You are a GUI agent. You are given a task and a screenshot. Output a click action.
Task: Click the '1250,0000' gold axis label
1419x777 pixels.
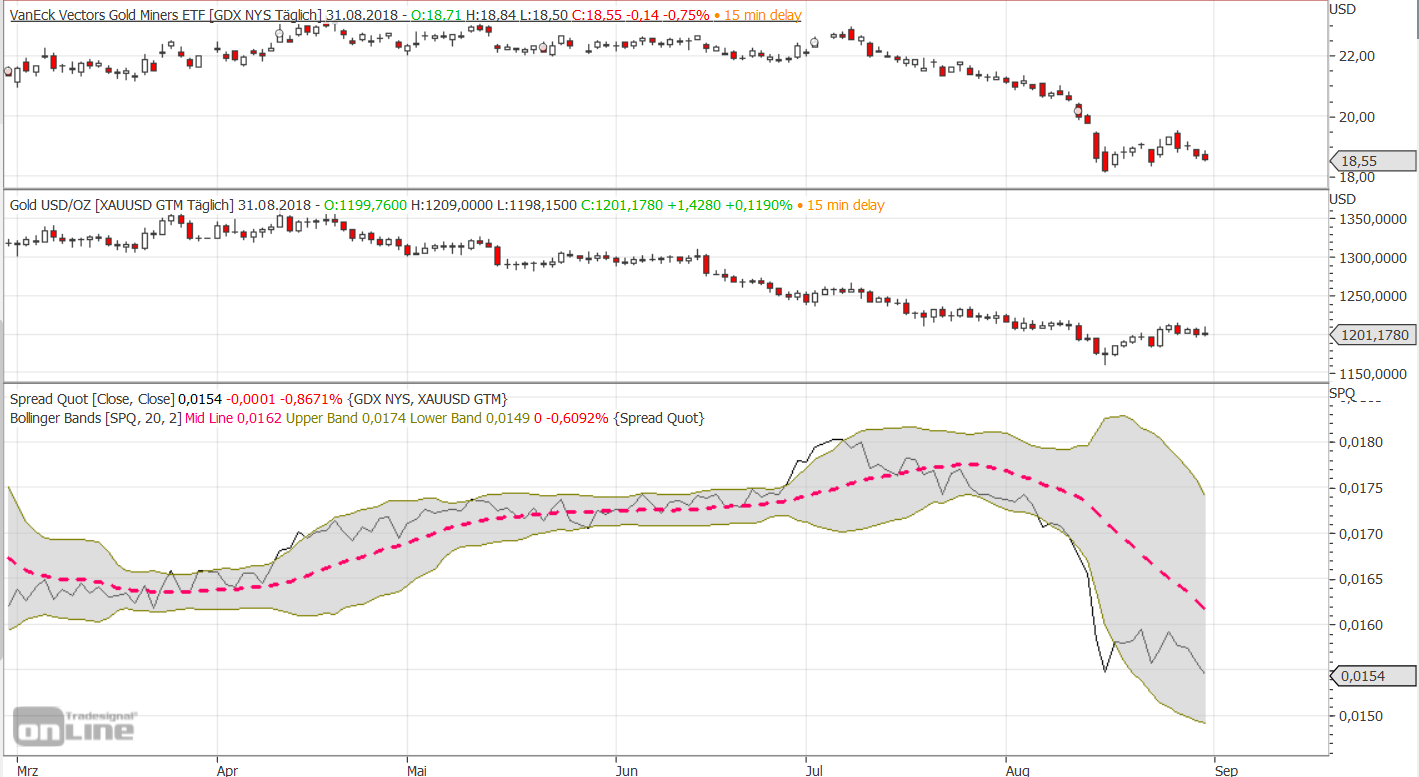1372,297
